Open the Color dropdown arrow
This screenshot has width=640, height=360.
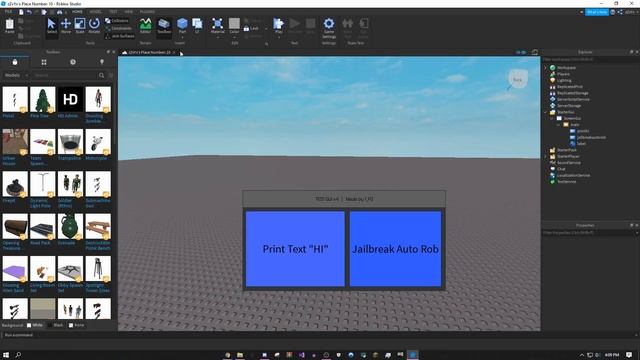[234, 37]
